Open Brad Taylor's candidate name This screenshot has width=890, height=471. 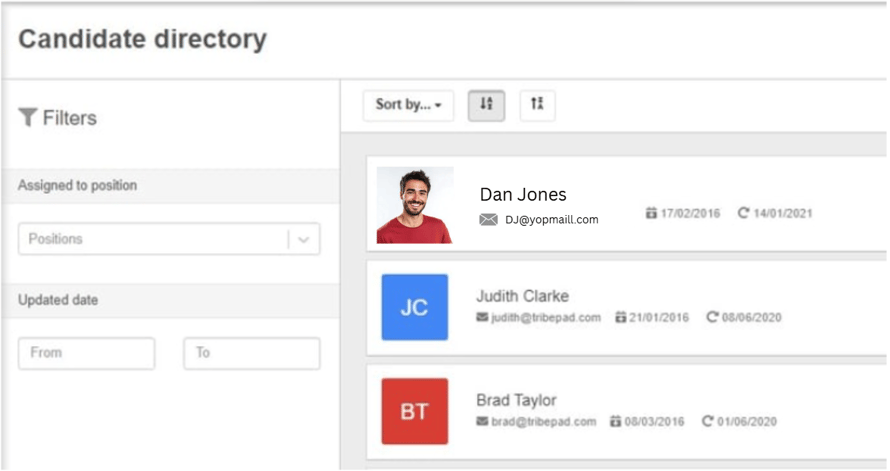(x=516, y=400)
